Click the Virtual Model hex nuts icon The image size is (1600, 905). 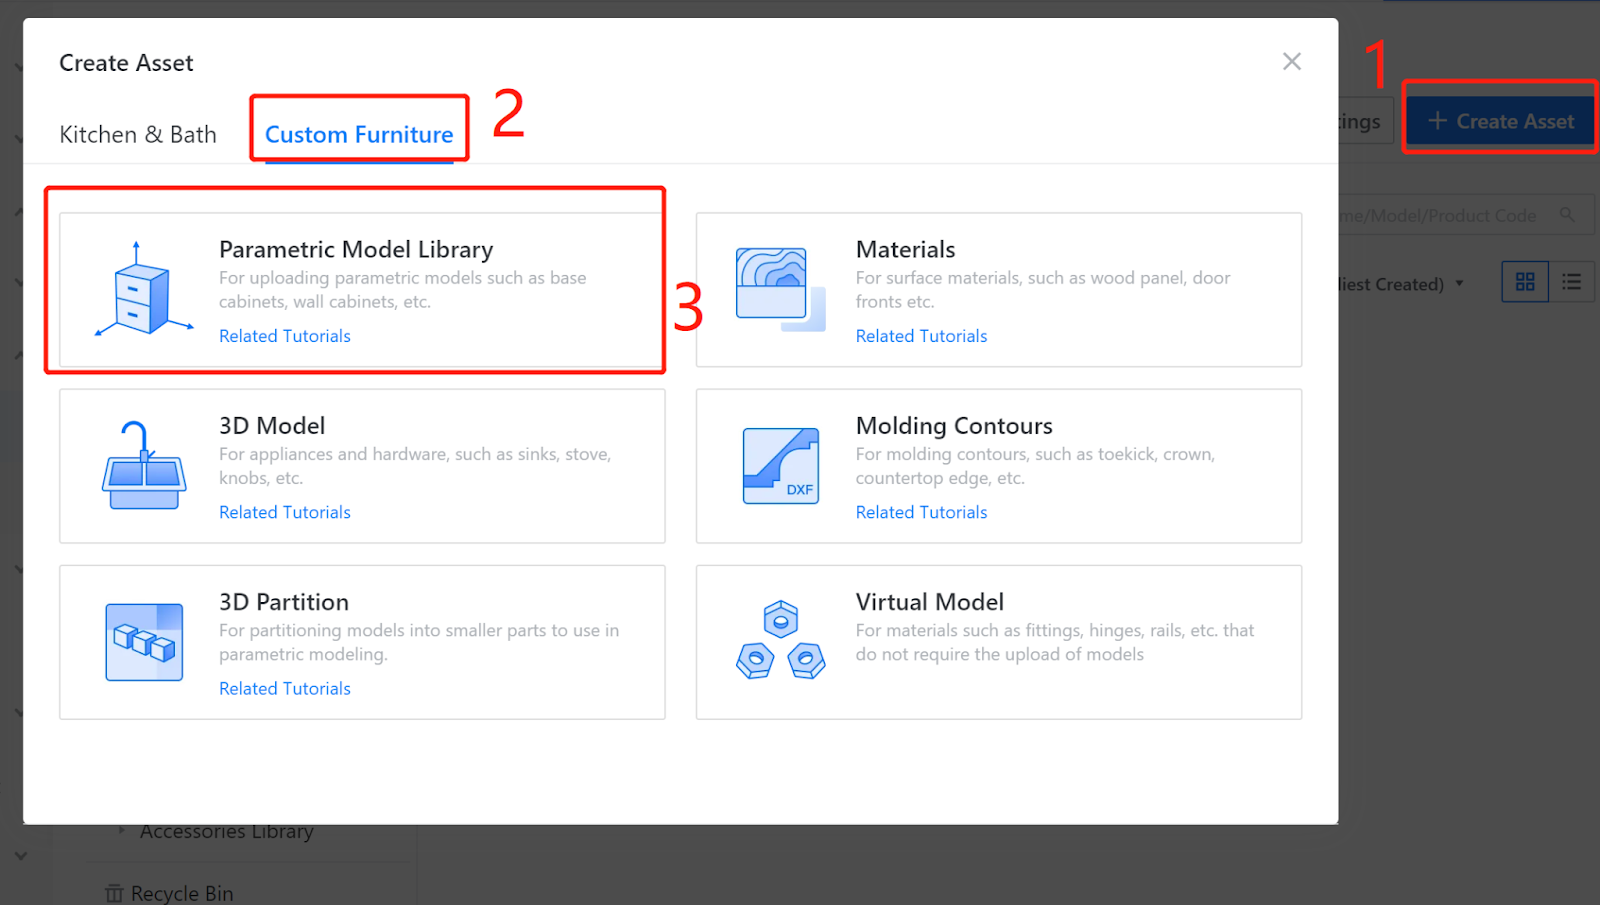click(x=781, y=641)
